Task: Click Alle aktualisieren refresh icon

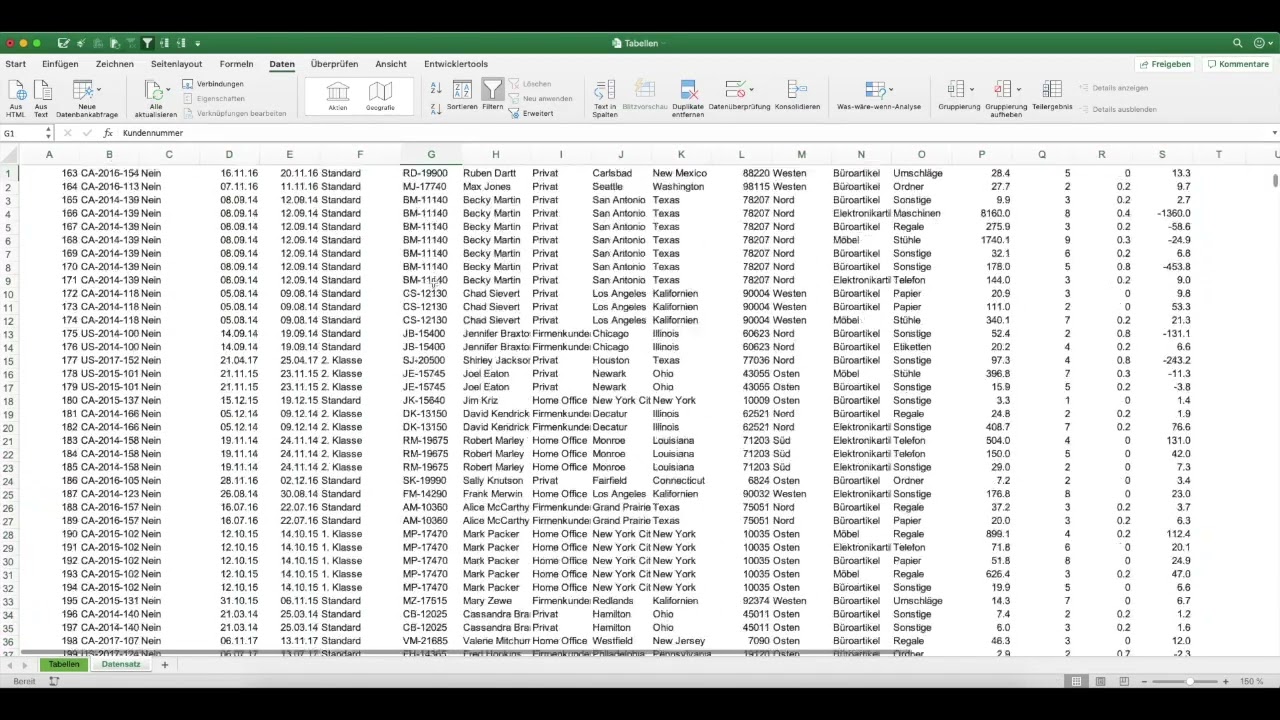Action: [x=154, y=91]
